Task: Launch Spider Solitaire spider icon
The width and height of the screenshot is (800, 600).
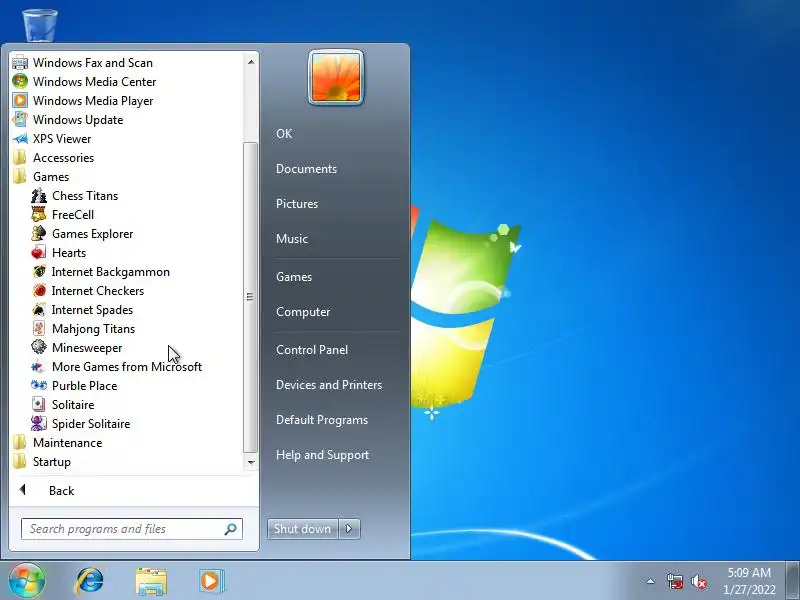Action: tap(39, 423)
